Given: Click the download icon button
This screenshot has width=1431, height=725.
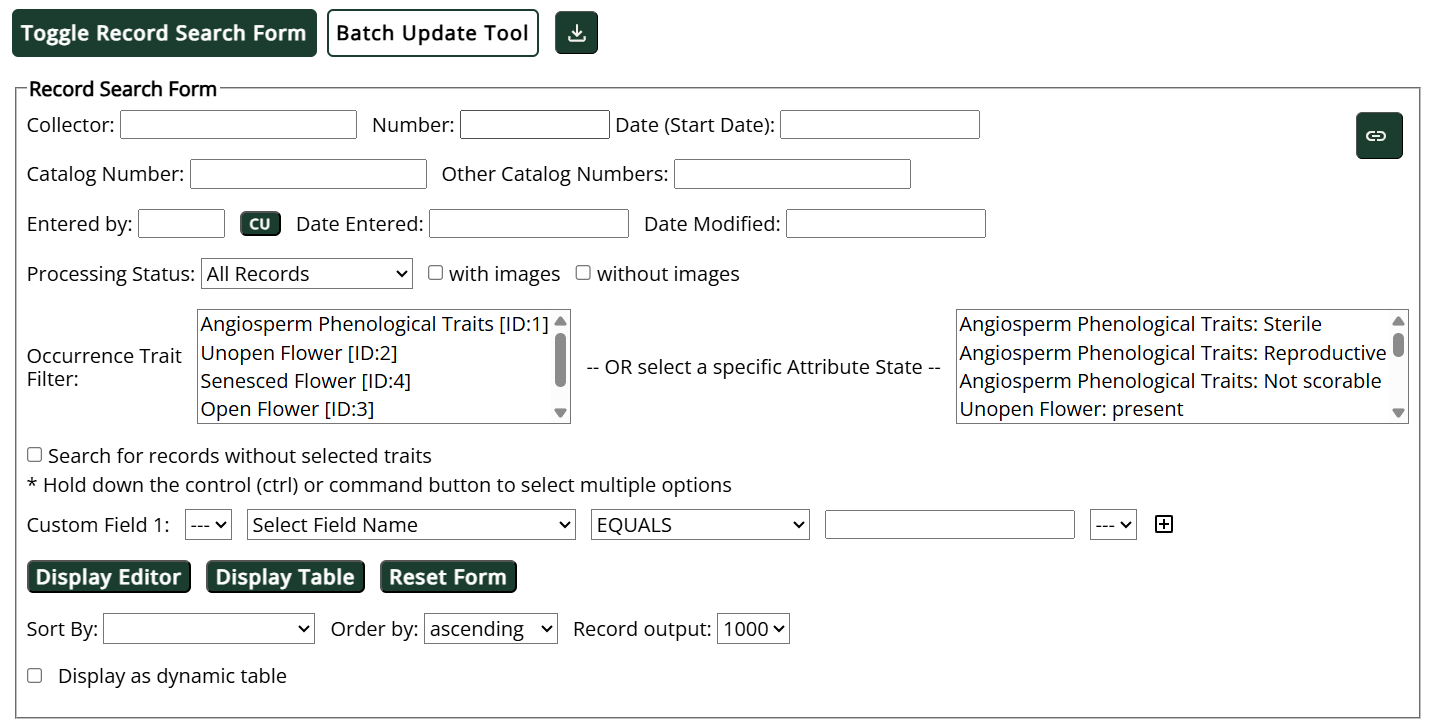Looking at the screenshot, I should point(576,33).
